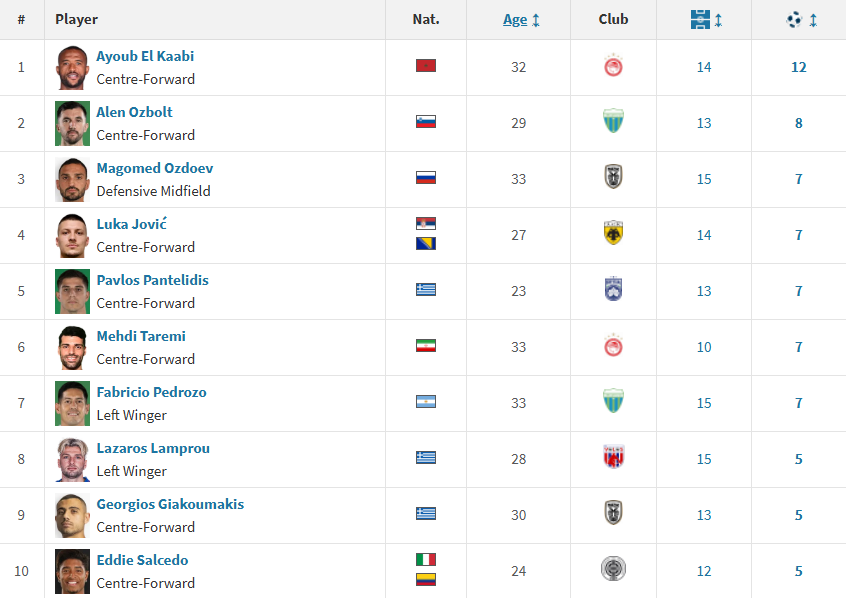Click the matches value 13 in Alen Ozbolt's row
846x598 pixels.
coord(704,123)
